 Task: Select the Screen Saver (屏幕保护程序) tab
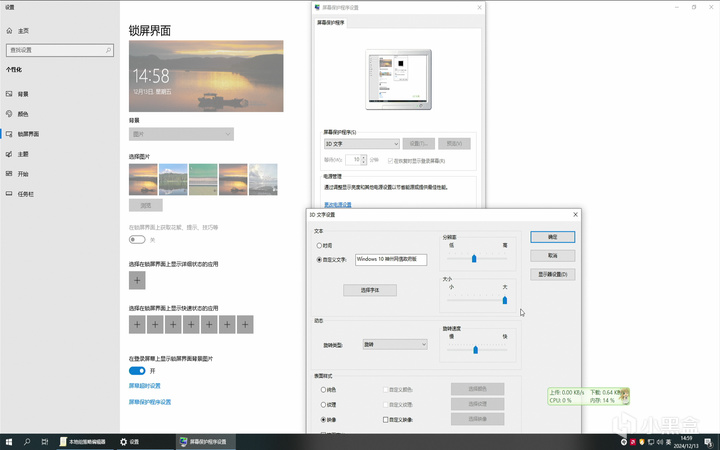pyautogui.click(x=331, y=22)
